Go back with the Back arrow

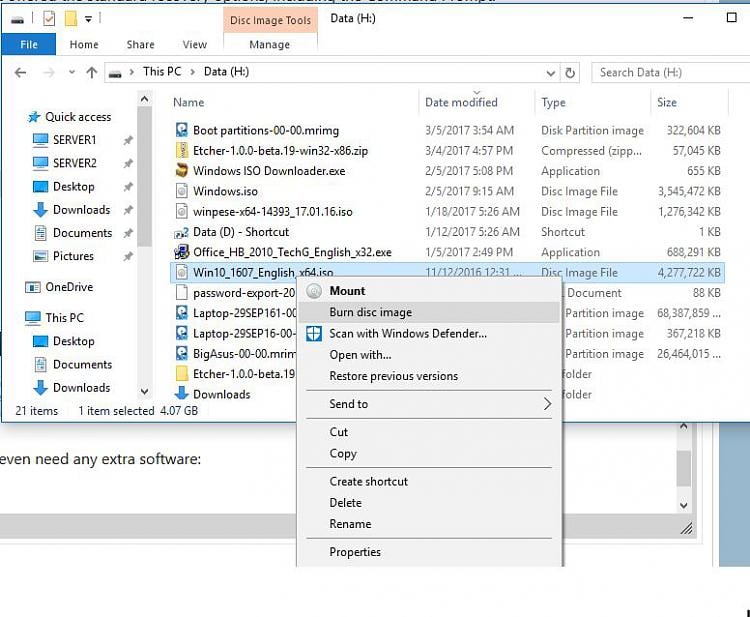click(x=21, y=73)
